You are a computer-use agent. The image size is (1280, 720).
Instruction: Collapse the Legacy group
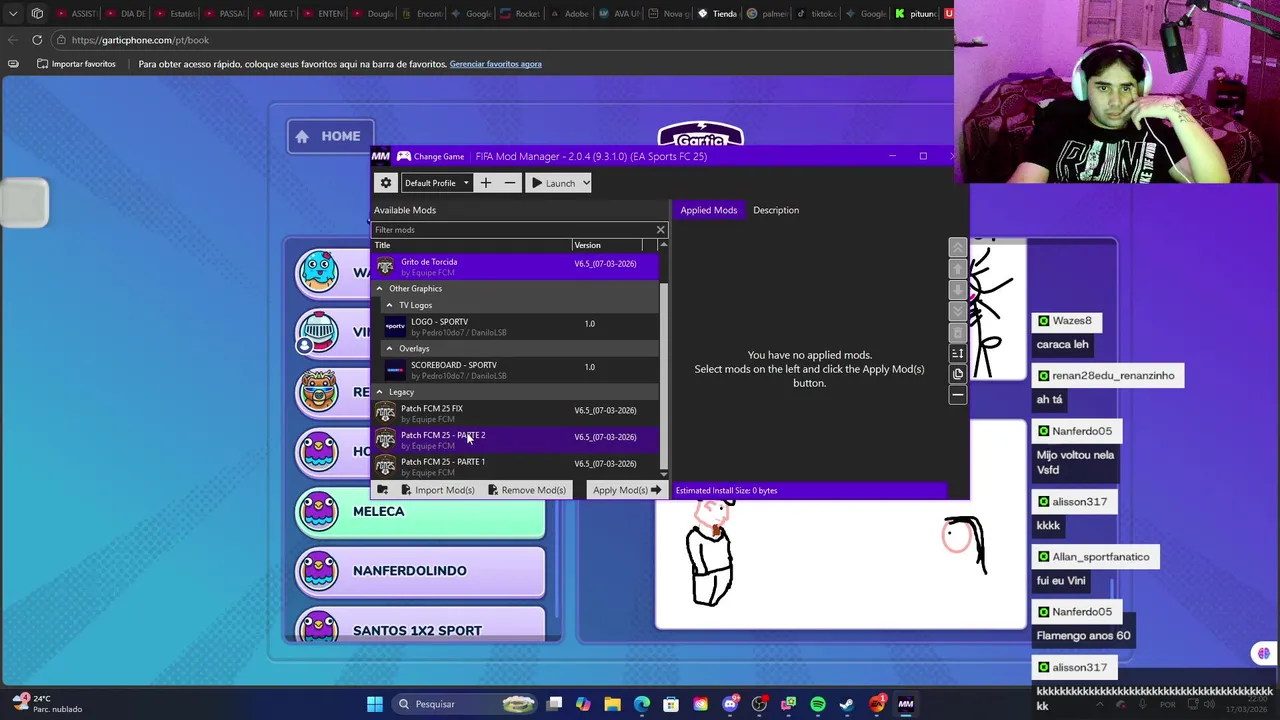click(379, 392)
